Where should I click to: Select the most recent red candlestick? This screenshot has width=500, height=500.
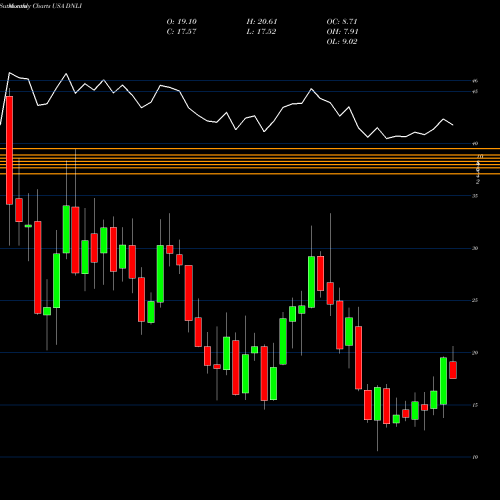453,370
